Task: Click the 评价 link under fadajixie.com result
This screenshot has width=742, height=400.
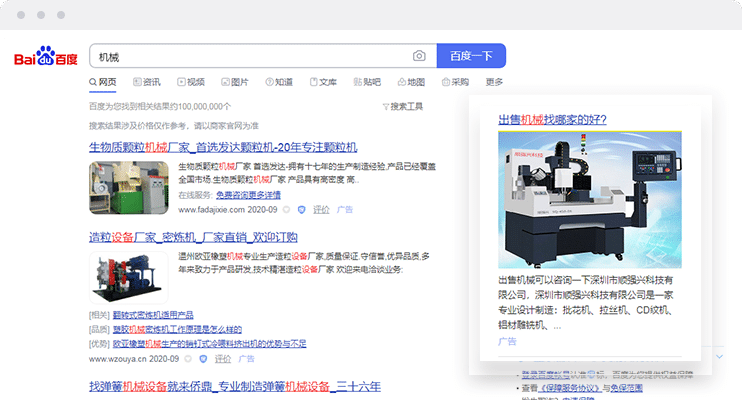Action: pyautogui.click(x=321, y=211)
